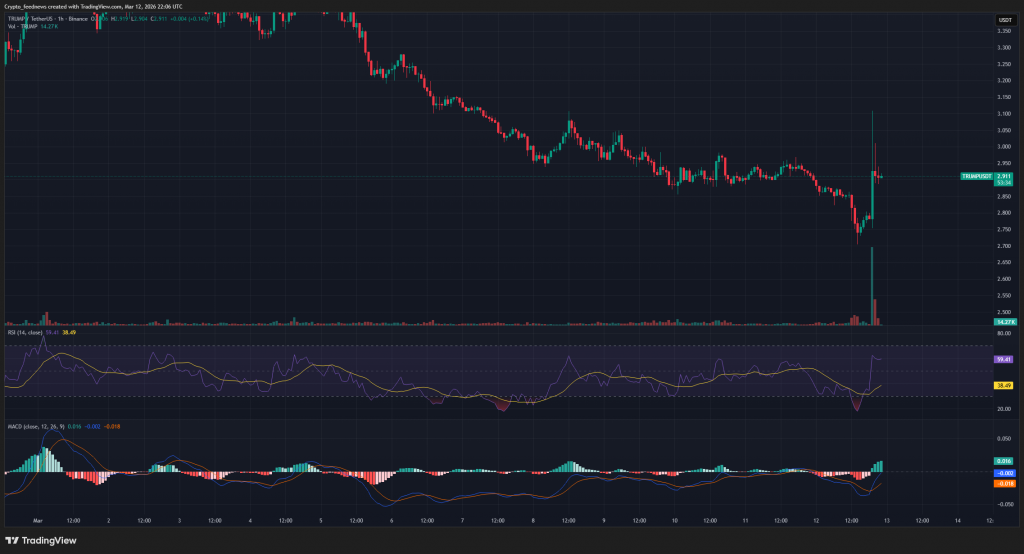Click the 0.050 label on the MACD scale
This screenshot has width=1024, height=554.
point(1006,439)
